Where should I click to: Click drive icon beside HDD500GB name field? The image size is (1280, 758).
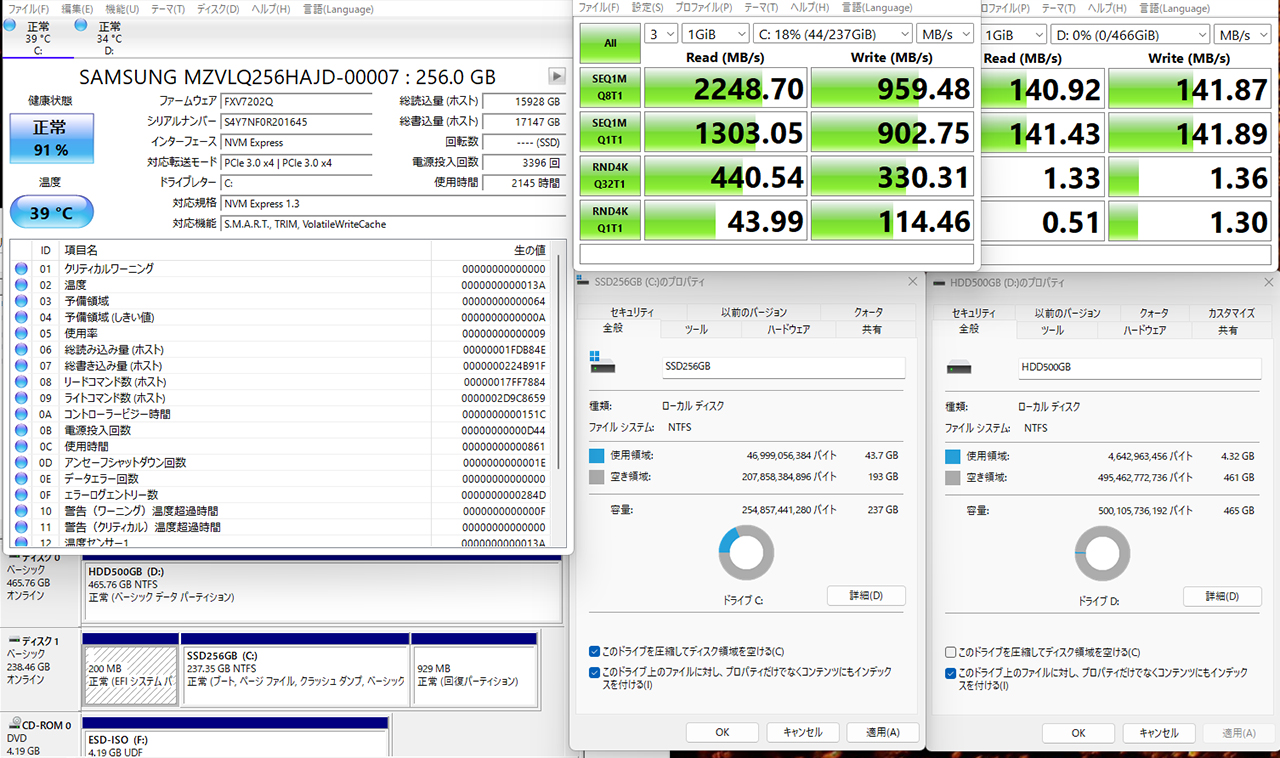click(x=959, y=366)
